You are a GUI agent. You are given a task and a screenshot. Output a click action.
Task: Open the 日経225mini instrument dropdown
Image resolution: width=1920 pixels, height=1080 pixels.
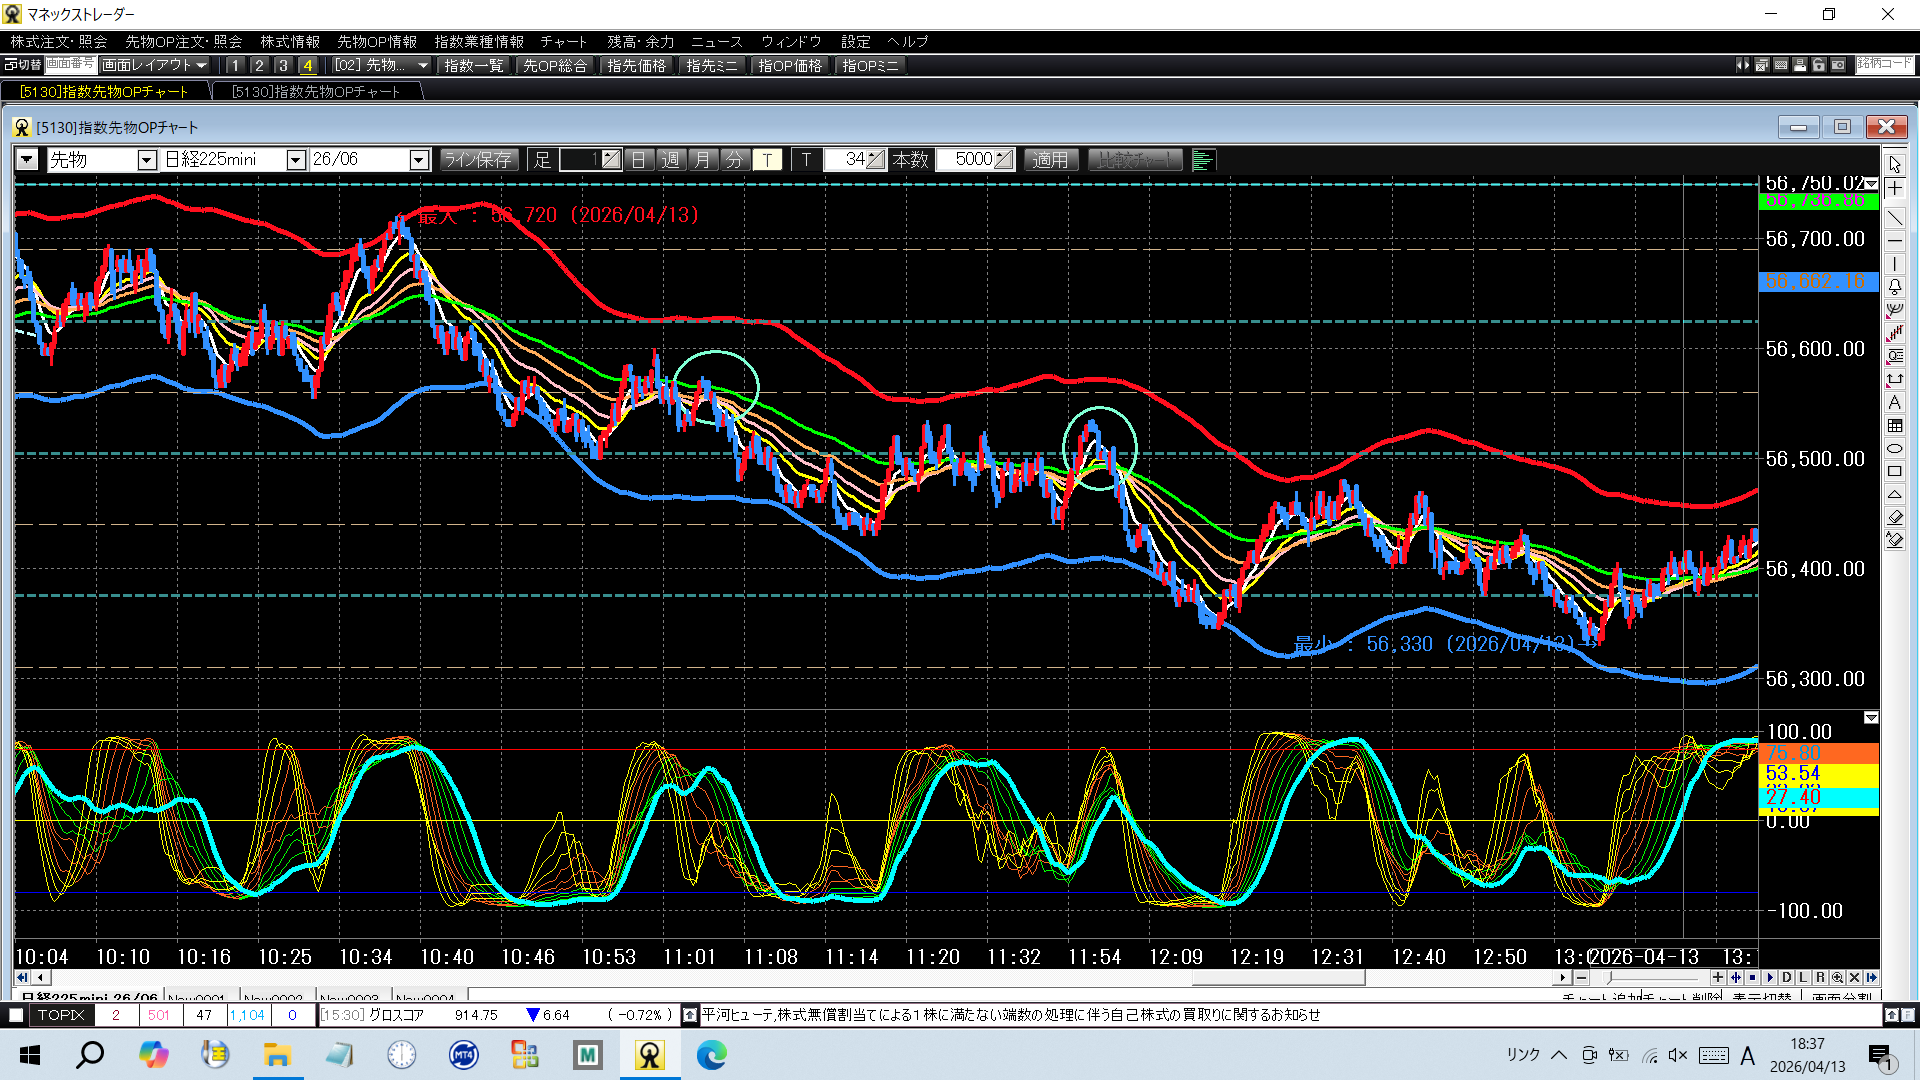(x=295, y=160)
